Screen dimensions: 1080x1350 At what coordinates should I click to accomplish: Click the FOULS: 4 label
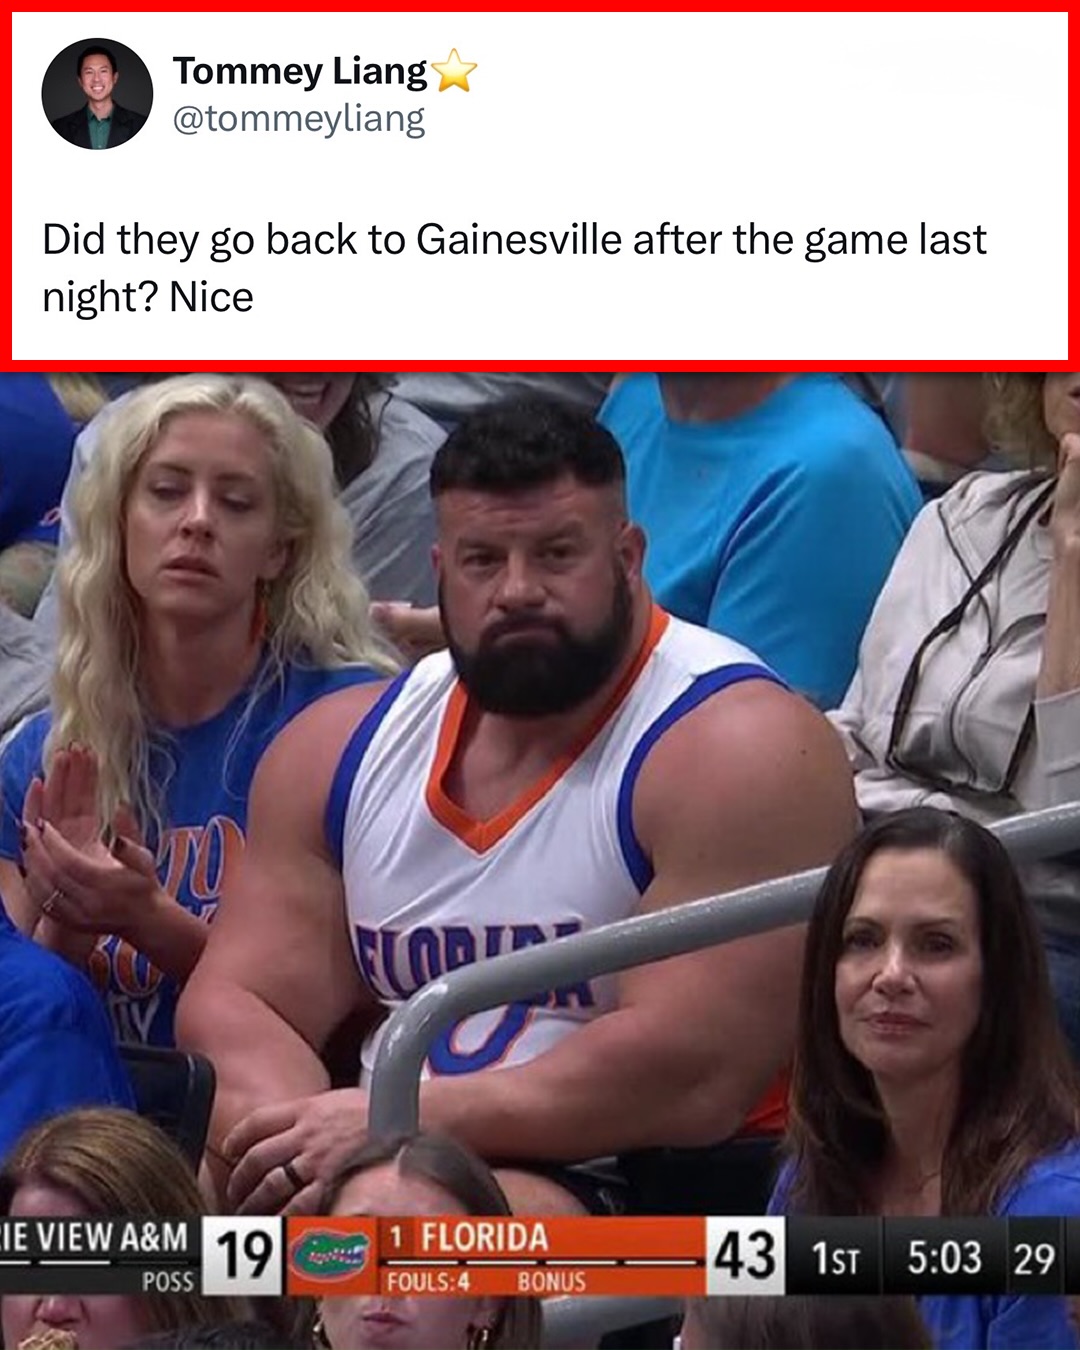click(x=428, y=1281)
